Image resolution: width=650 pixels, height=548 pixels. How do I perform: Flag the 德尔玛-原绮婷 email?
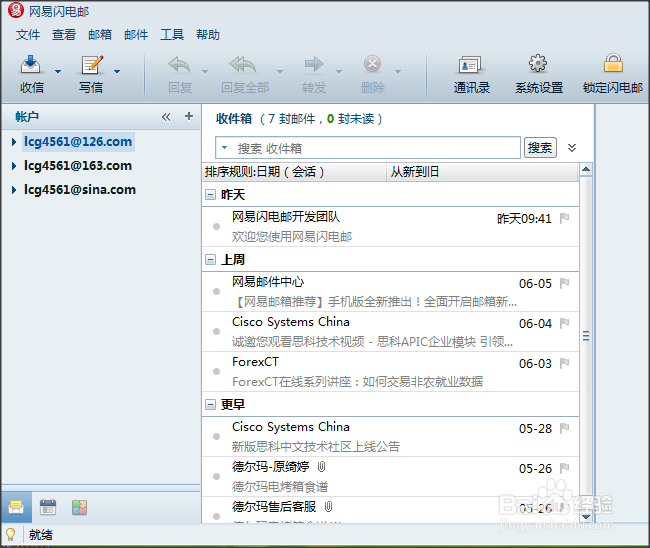click(564, 468)
